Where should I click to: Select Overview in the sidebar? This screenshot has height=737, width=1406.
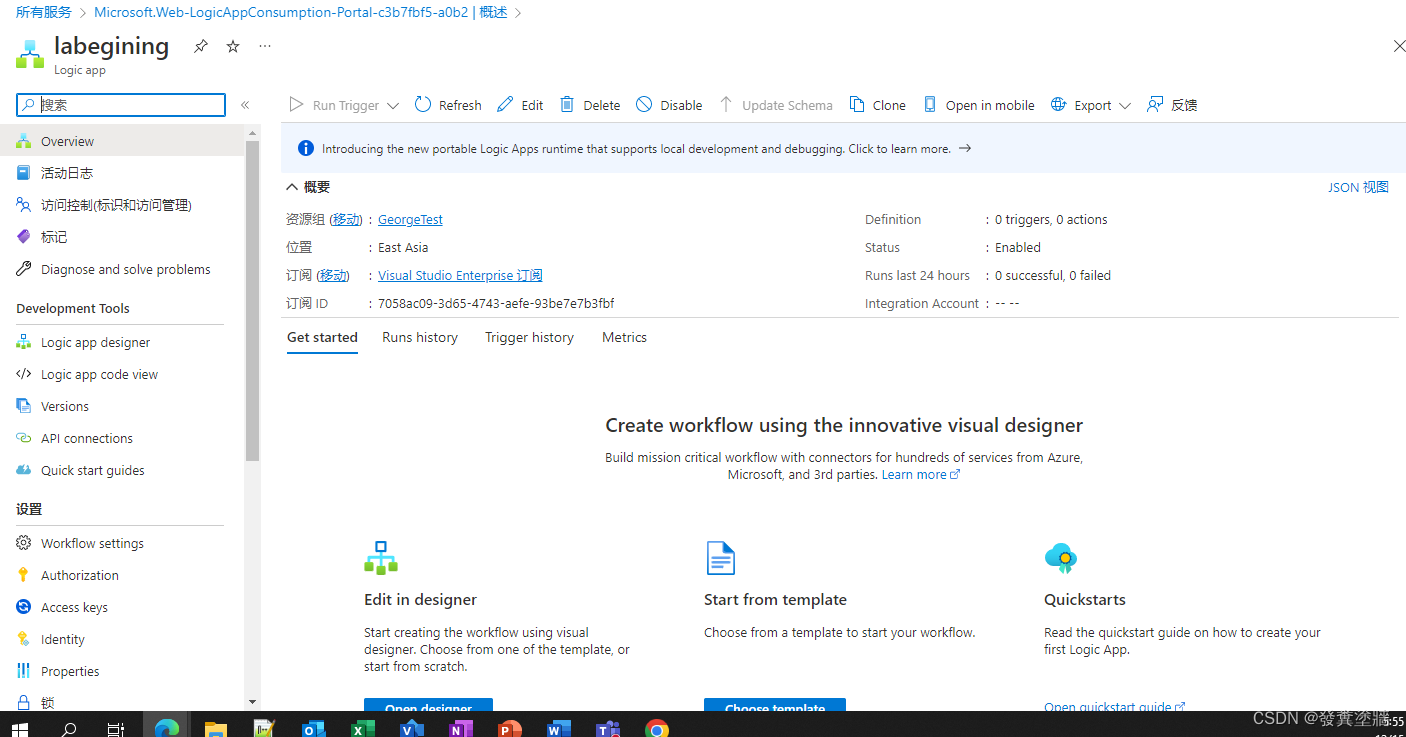[x=122, y=141]
